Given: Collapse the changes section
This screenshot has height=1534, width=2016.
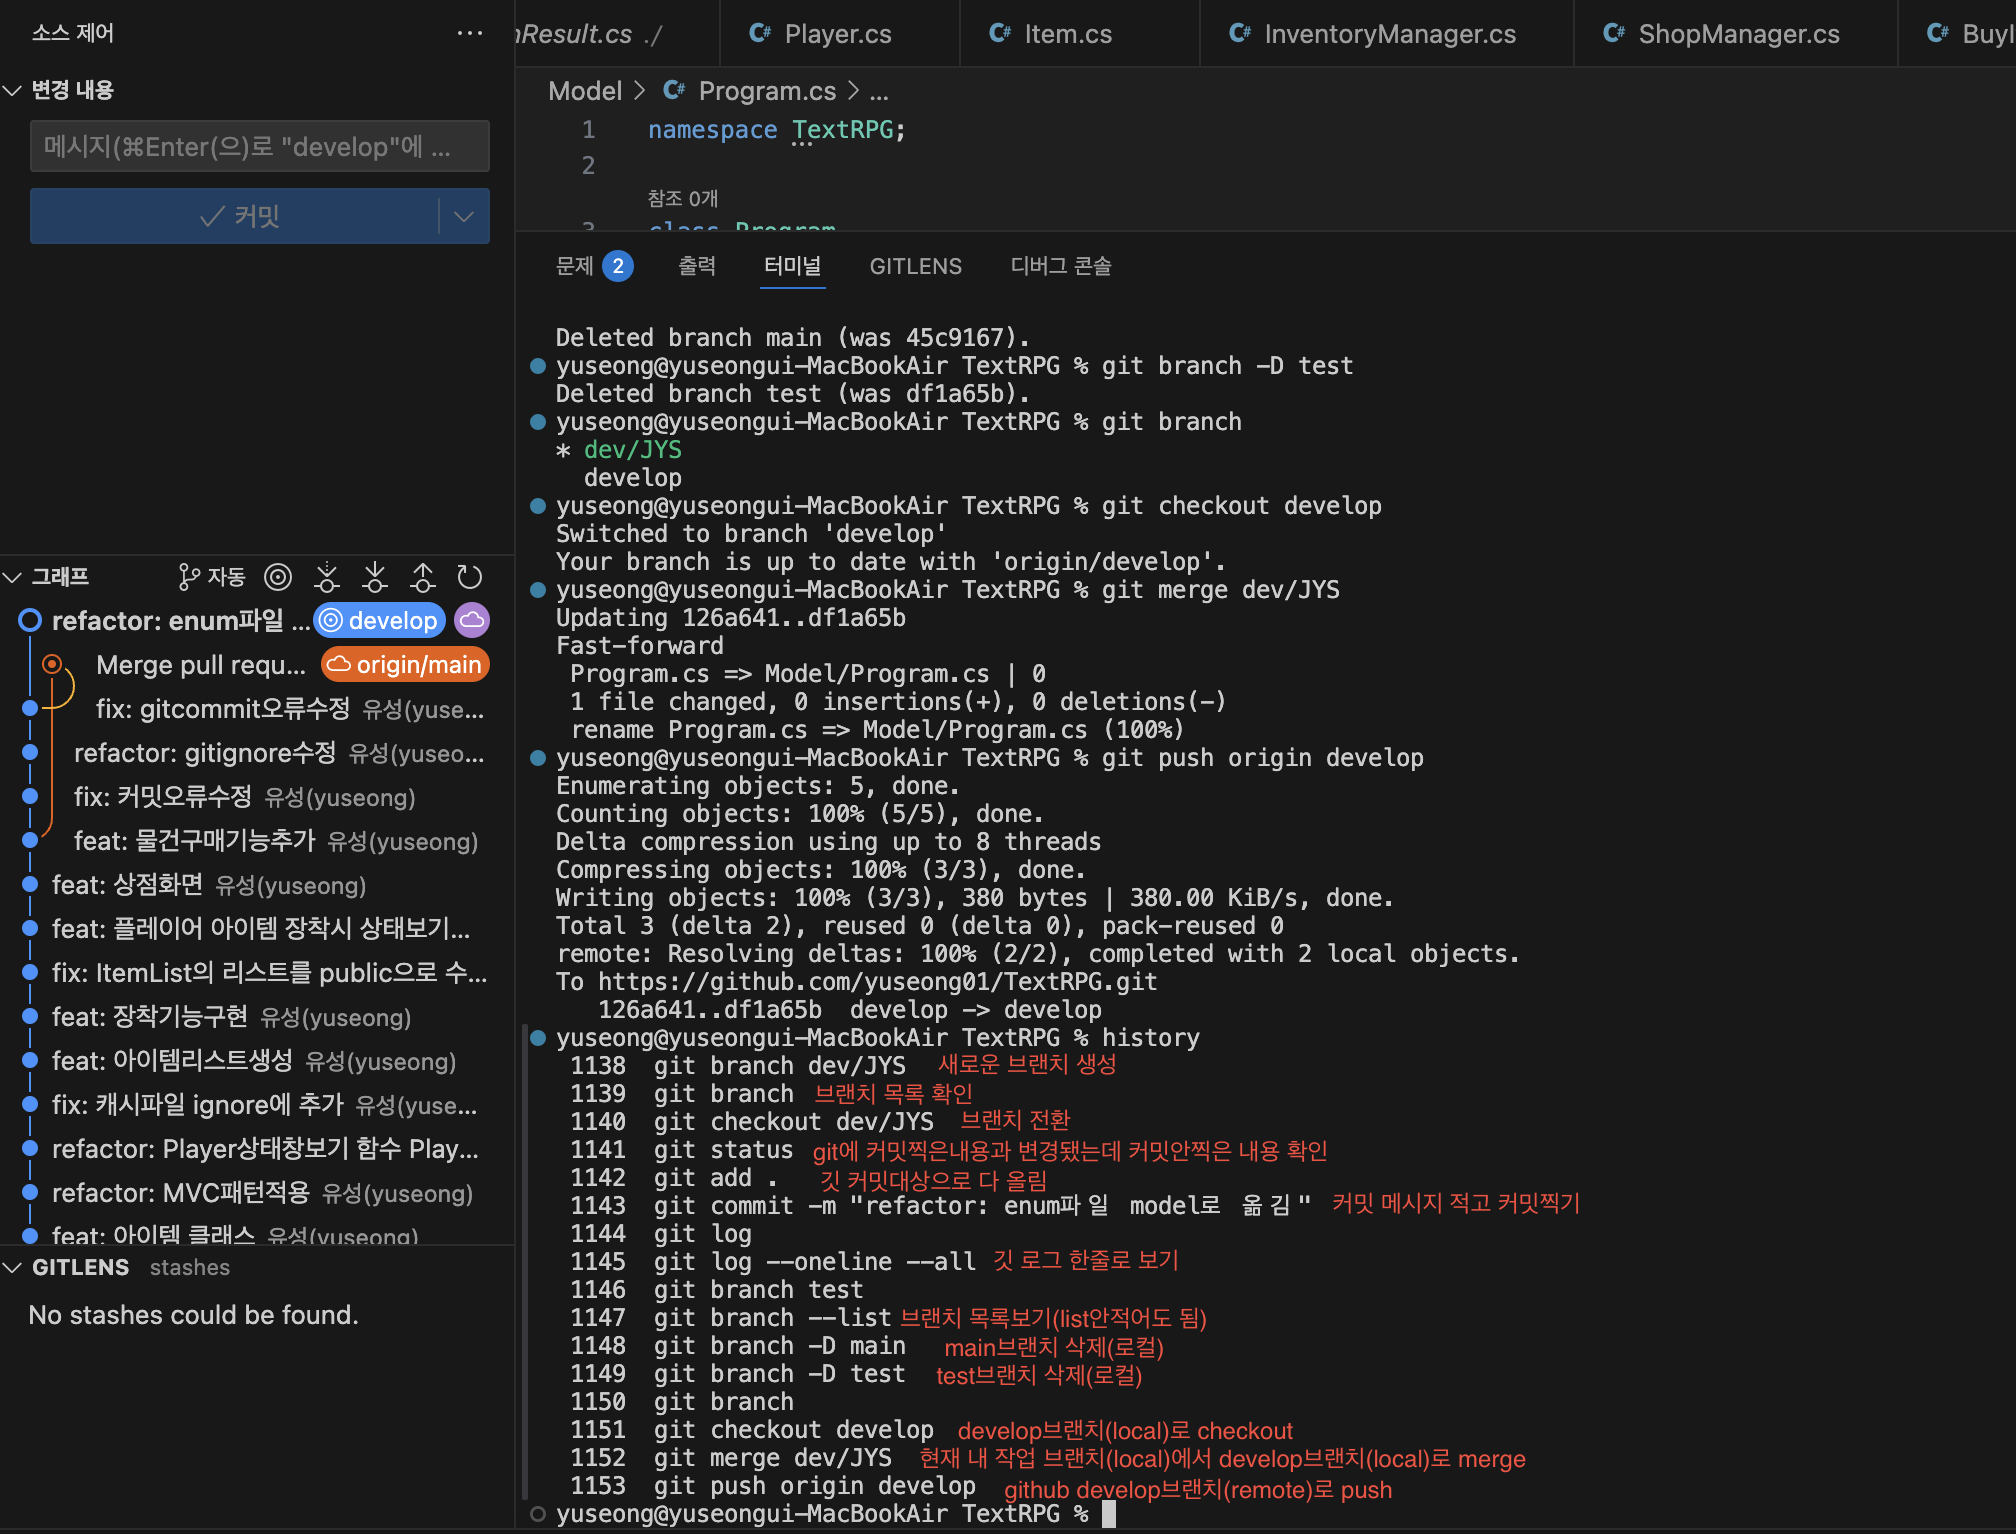Looking at the screenshot, I should [13, 90].
